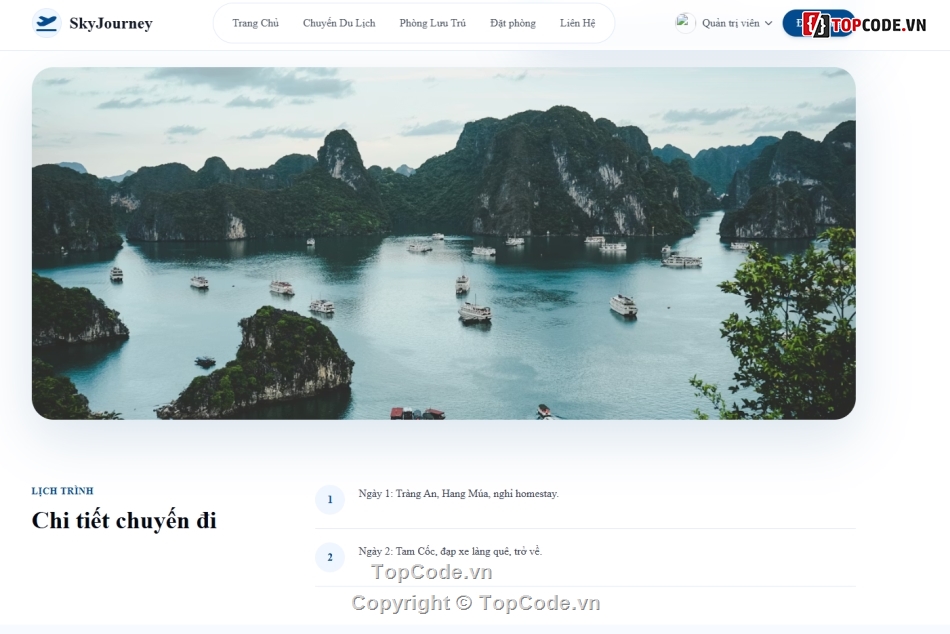Open the SkyJourney brand name link
This screenshot has width=950, height=634.
point(111,23)
